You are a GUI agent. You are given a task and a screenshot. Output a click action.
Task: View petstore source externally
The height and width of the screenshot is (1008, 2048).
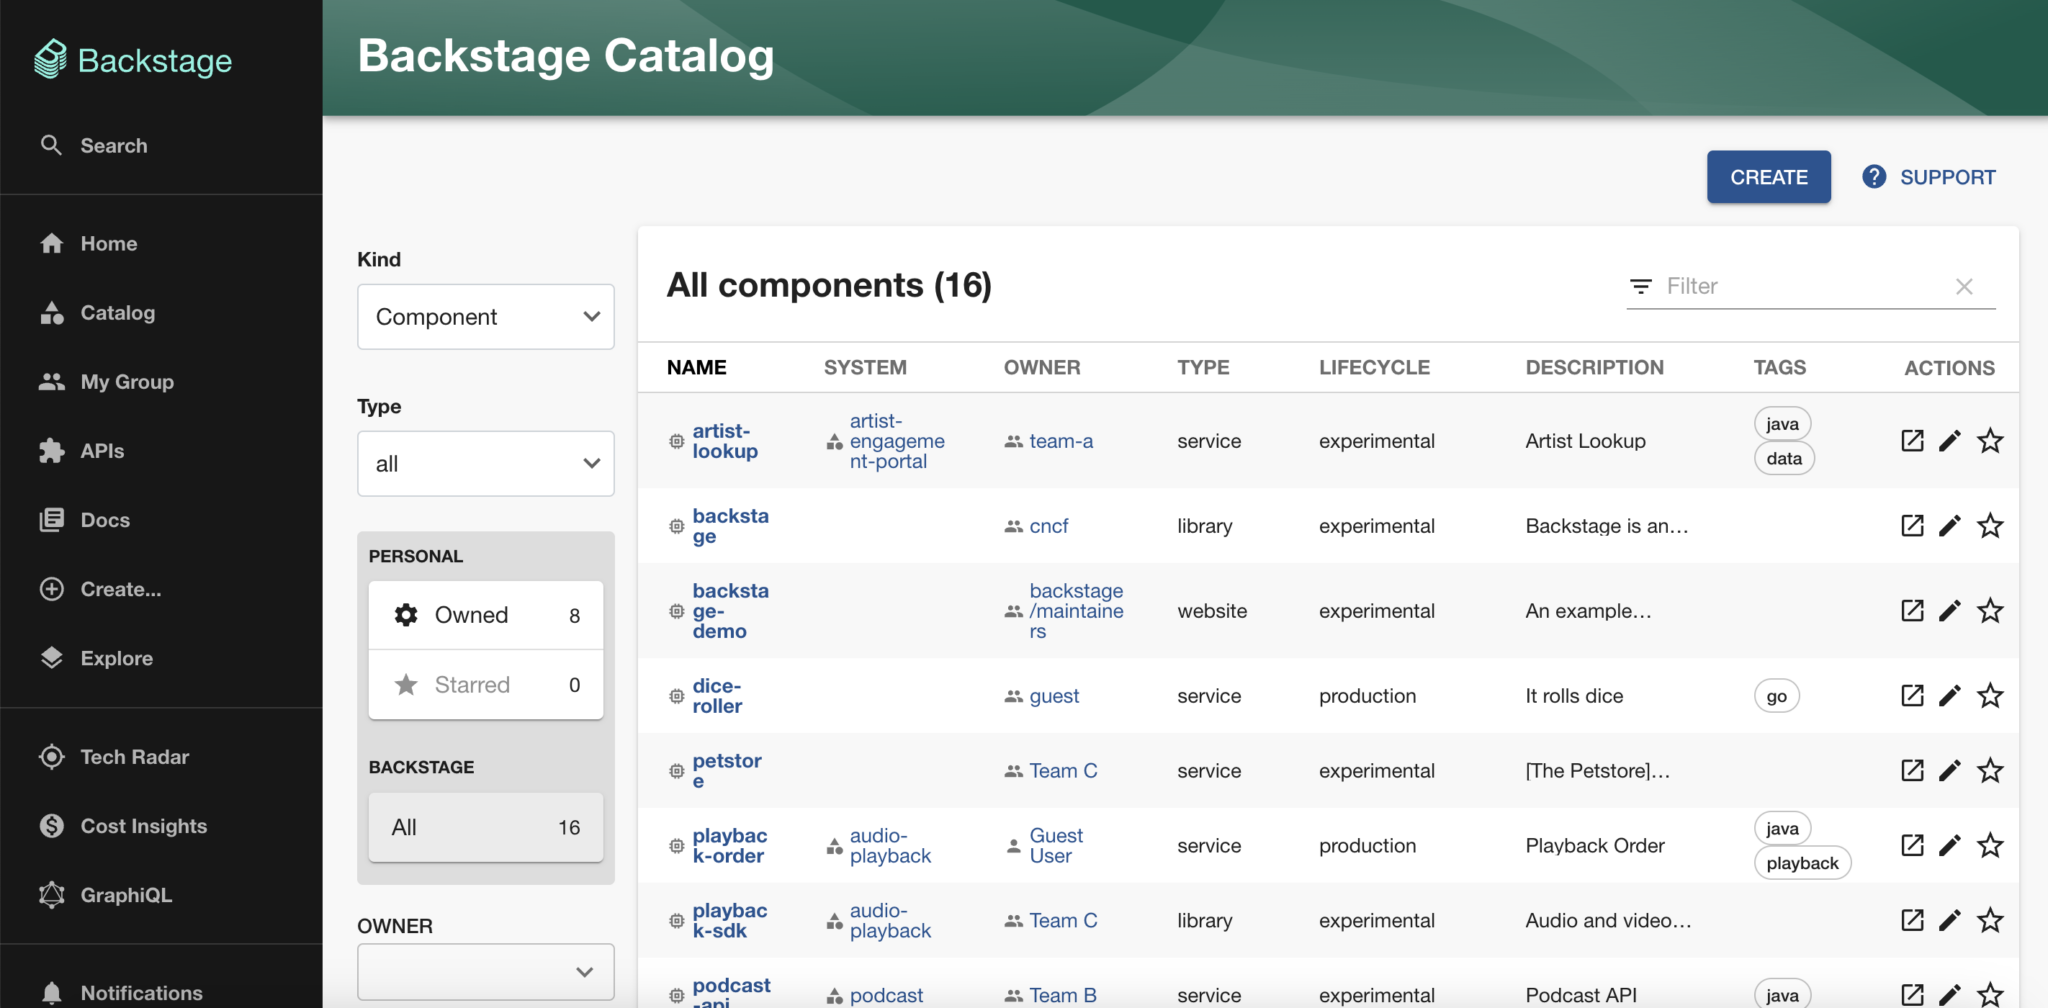click(1912, 771)
